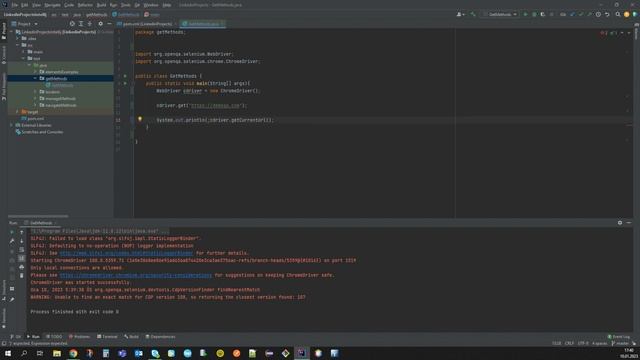Click the Commit green checkmark icon
Screen dimensions: 640x360
[x=581, y=14]
